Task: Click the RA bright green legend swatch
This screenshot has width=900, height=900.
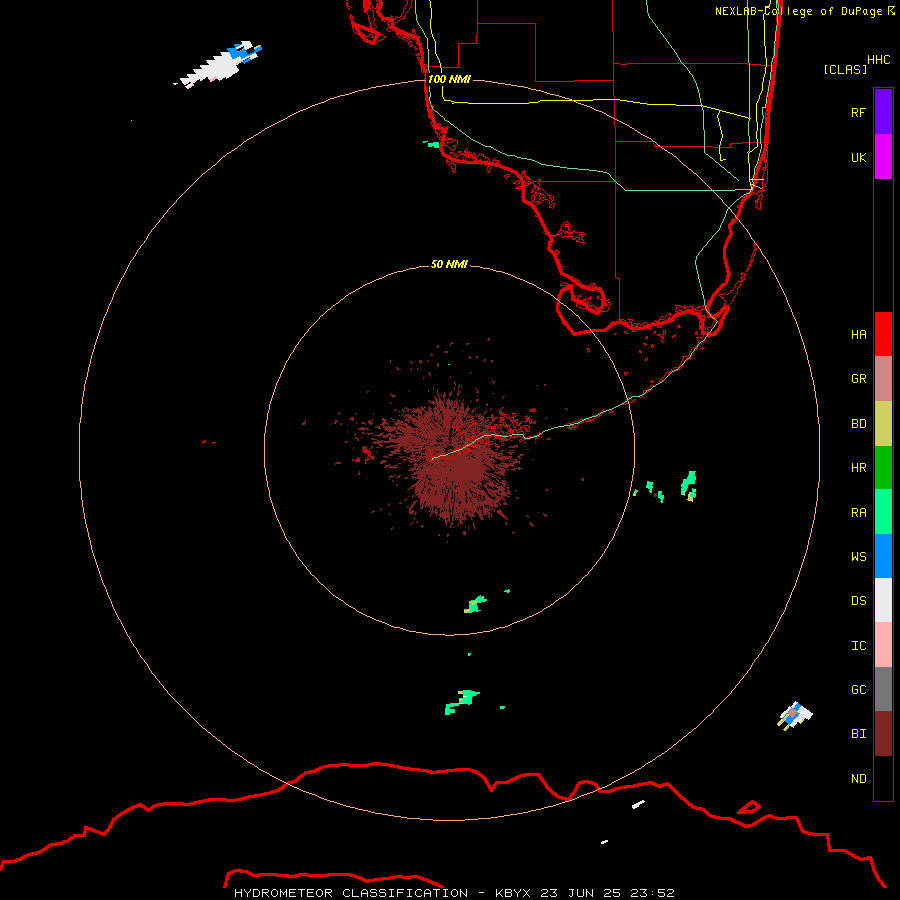Action: coord(883,512)
